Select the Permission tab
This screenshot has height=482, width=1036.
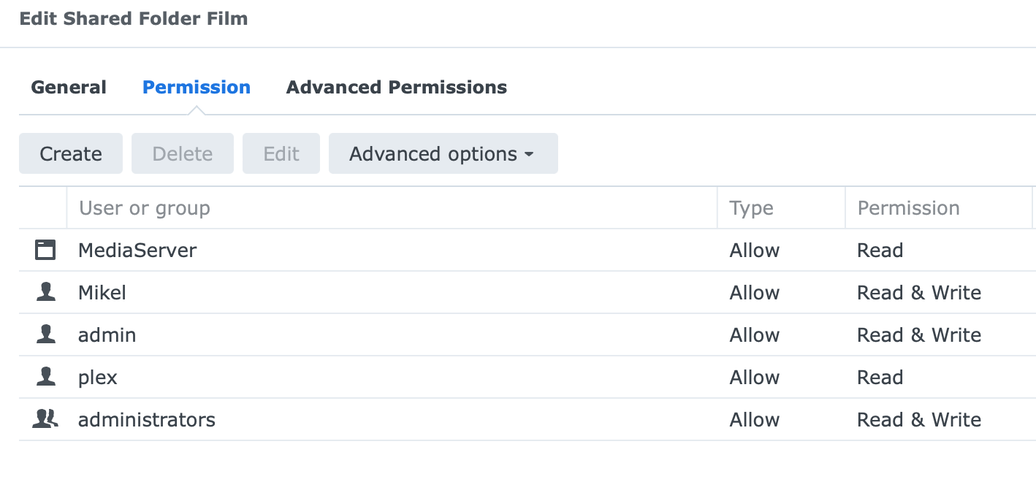point(196,87)
